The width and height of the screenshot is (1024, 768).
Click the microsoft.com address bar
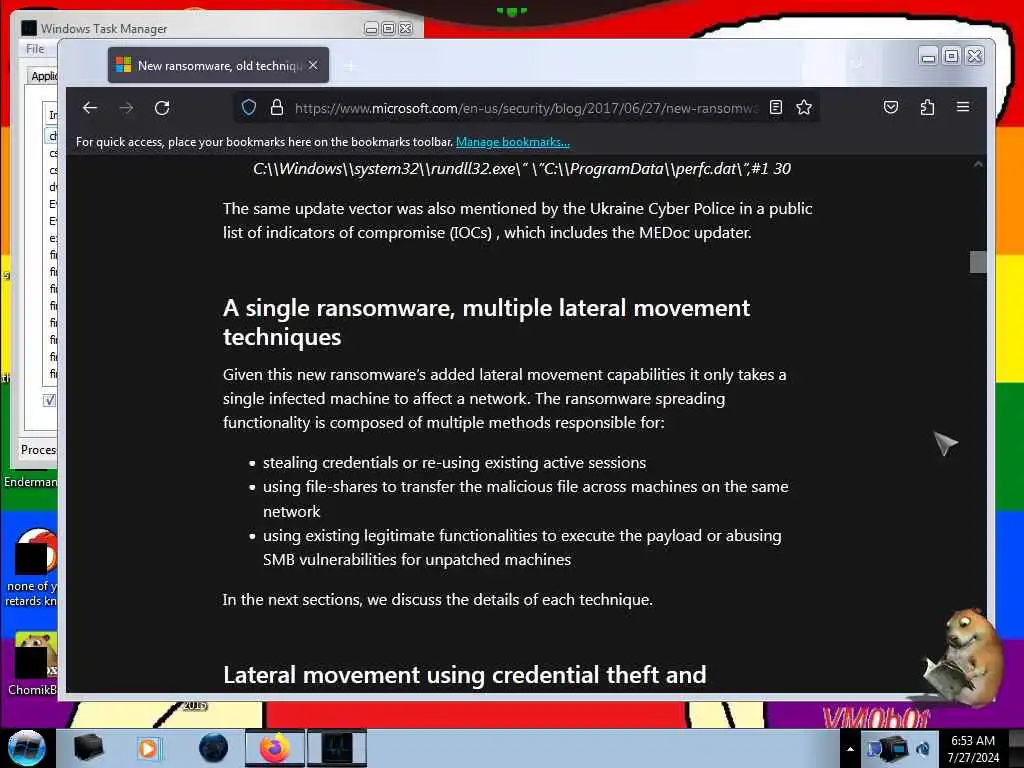[526, 108]
